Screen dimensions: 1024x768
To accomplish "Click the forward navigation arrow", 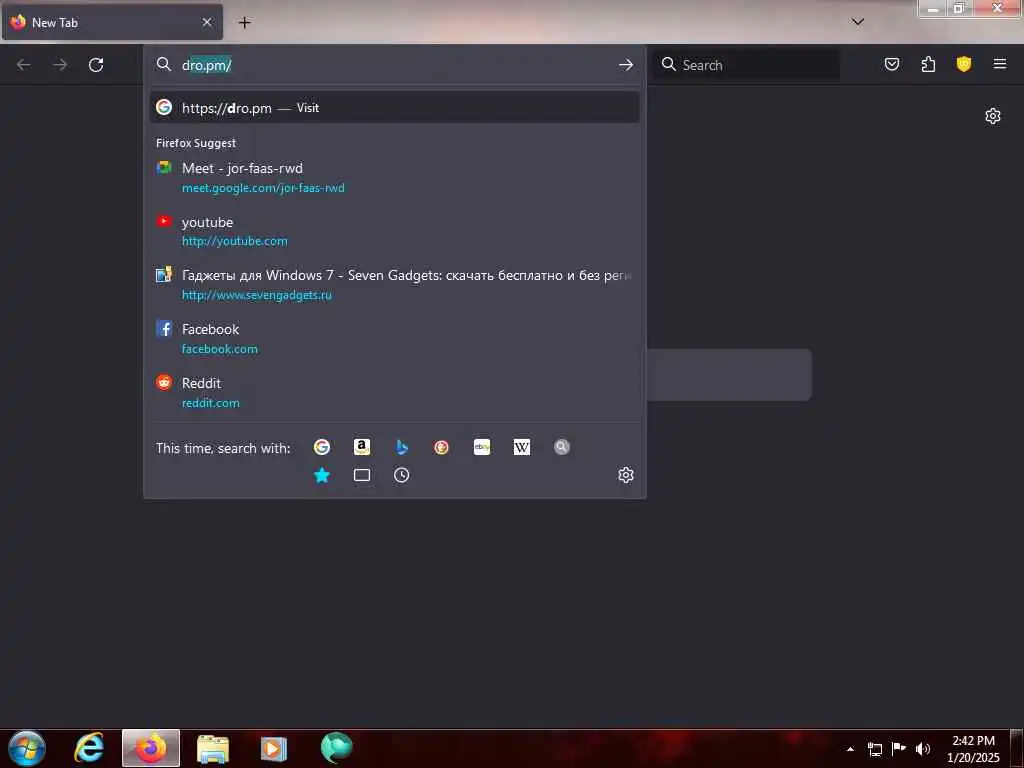I will tap(60, 65).
